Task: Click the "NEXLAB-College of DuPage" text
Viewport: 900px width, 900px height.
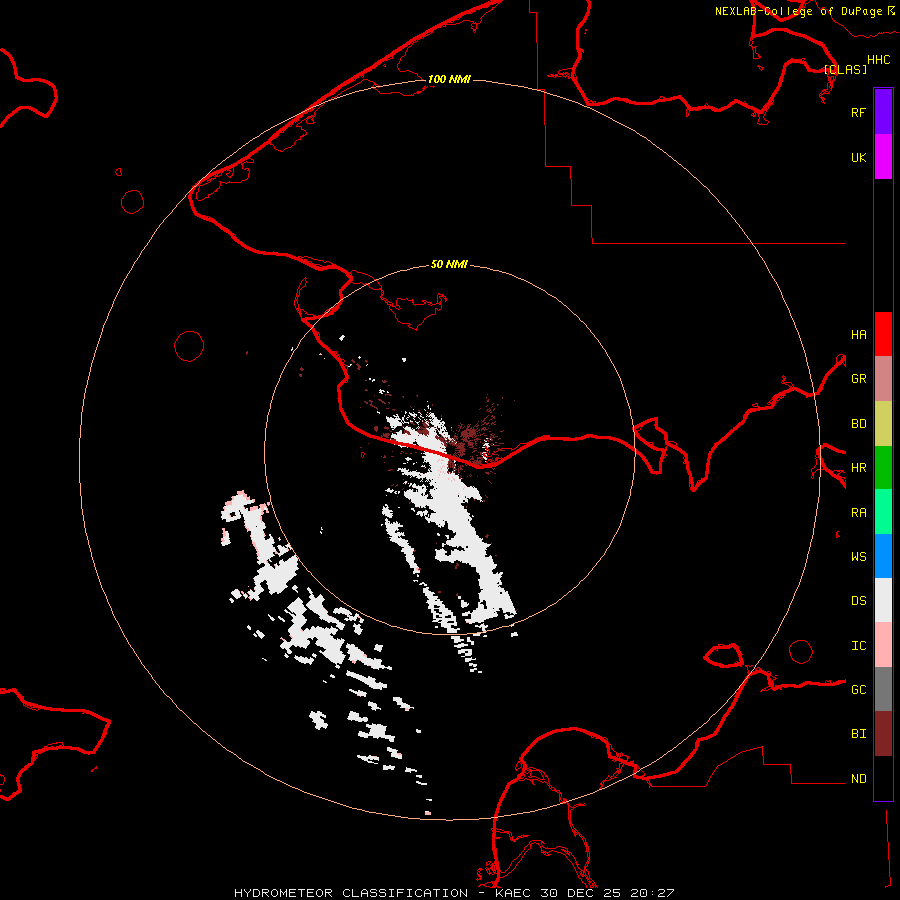Action: click(798, 11)
